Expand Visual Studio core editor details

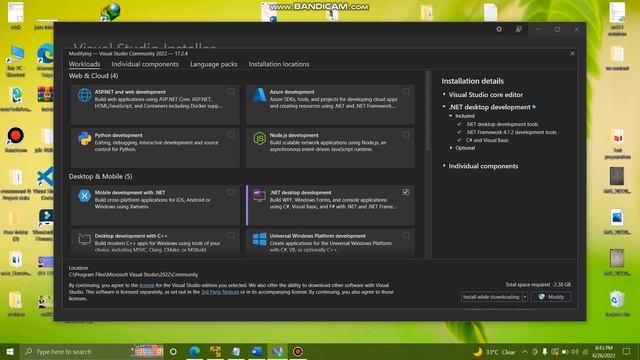pos(444,94)
